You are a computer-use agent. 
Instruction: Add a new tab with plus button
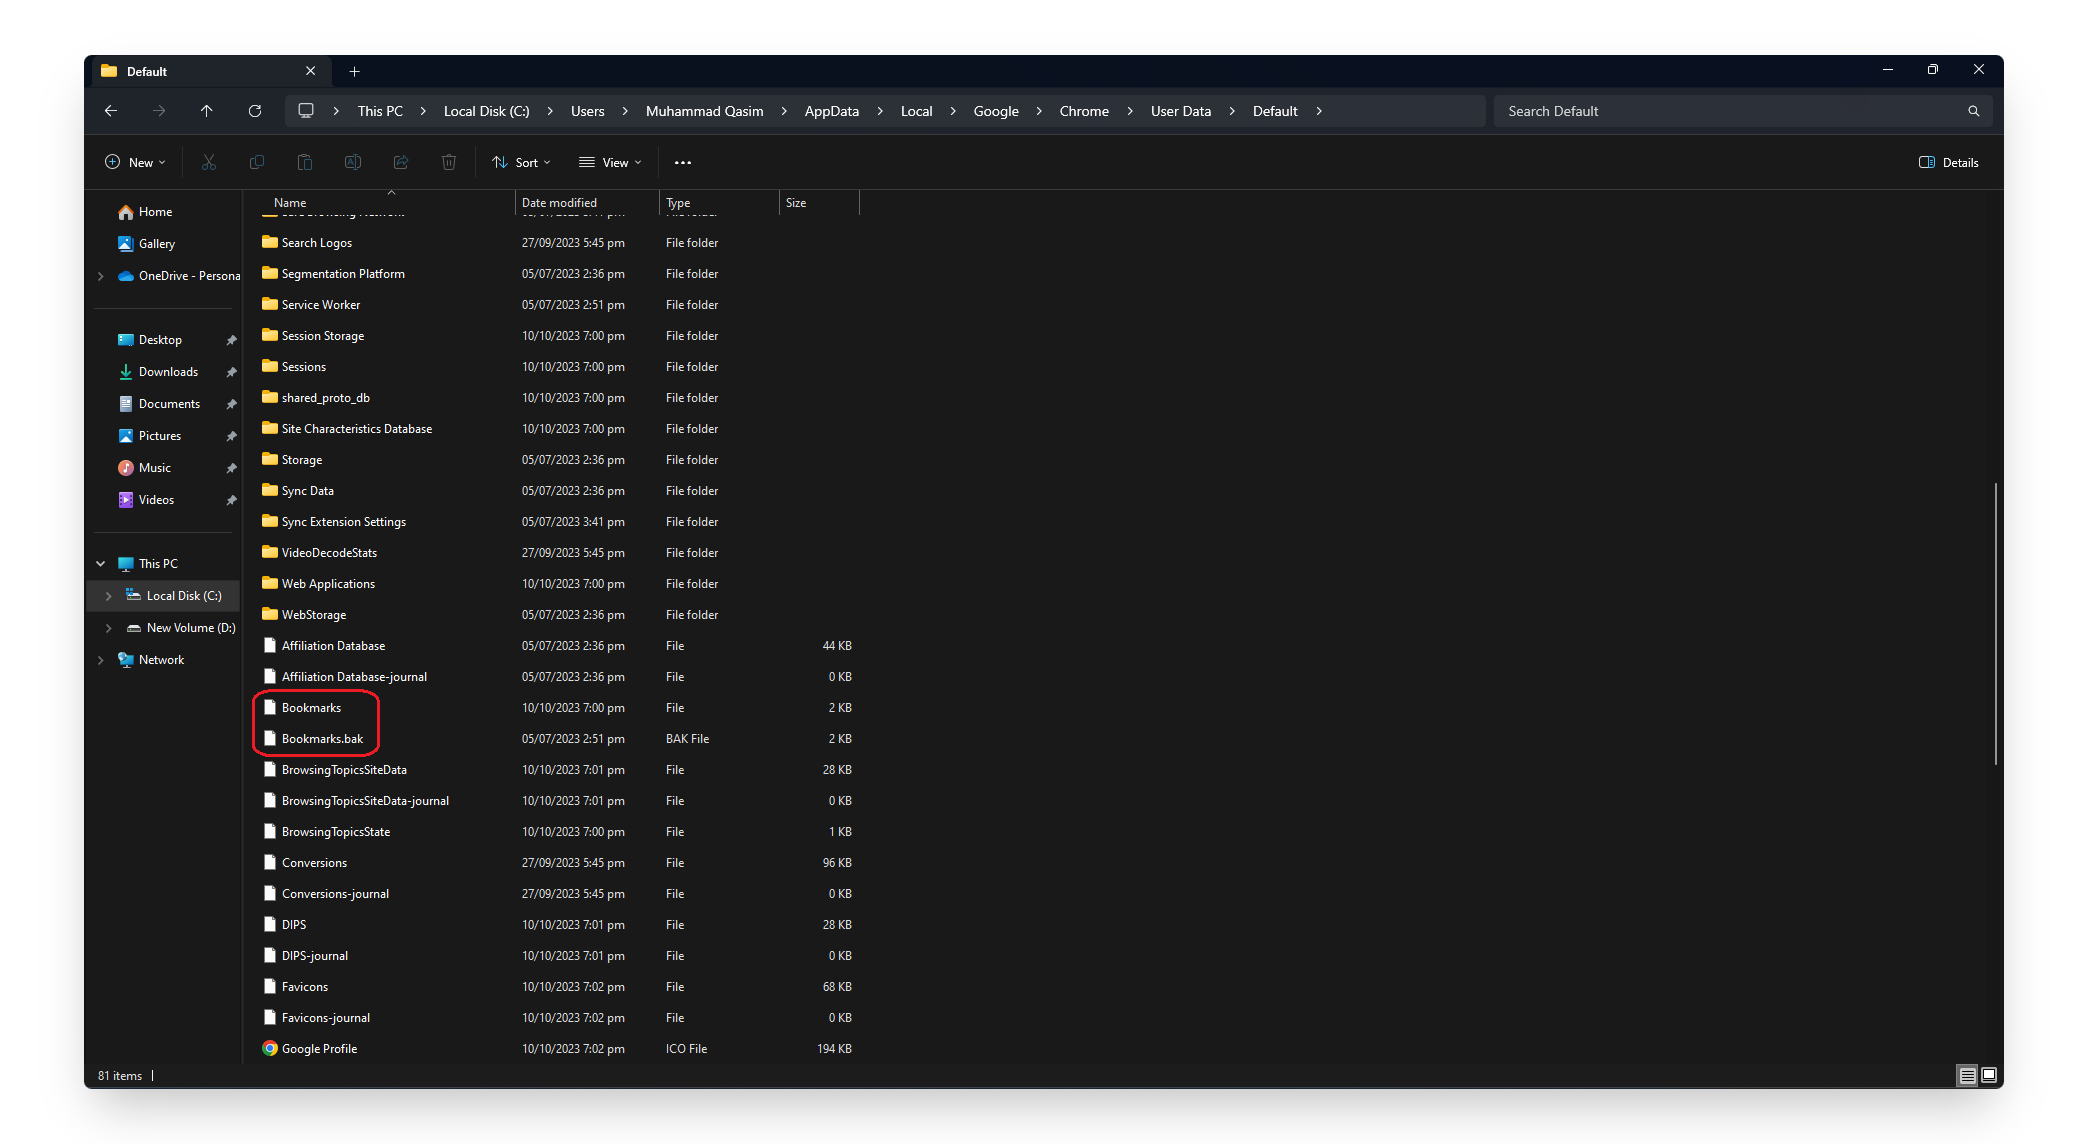point(354,71)
